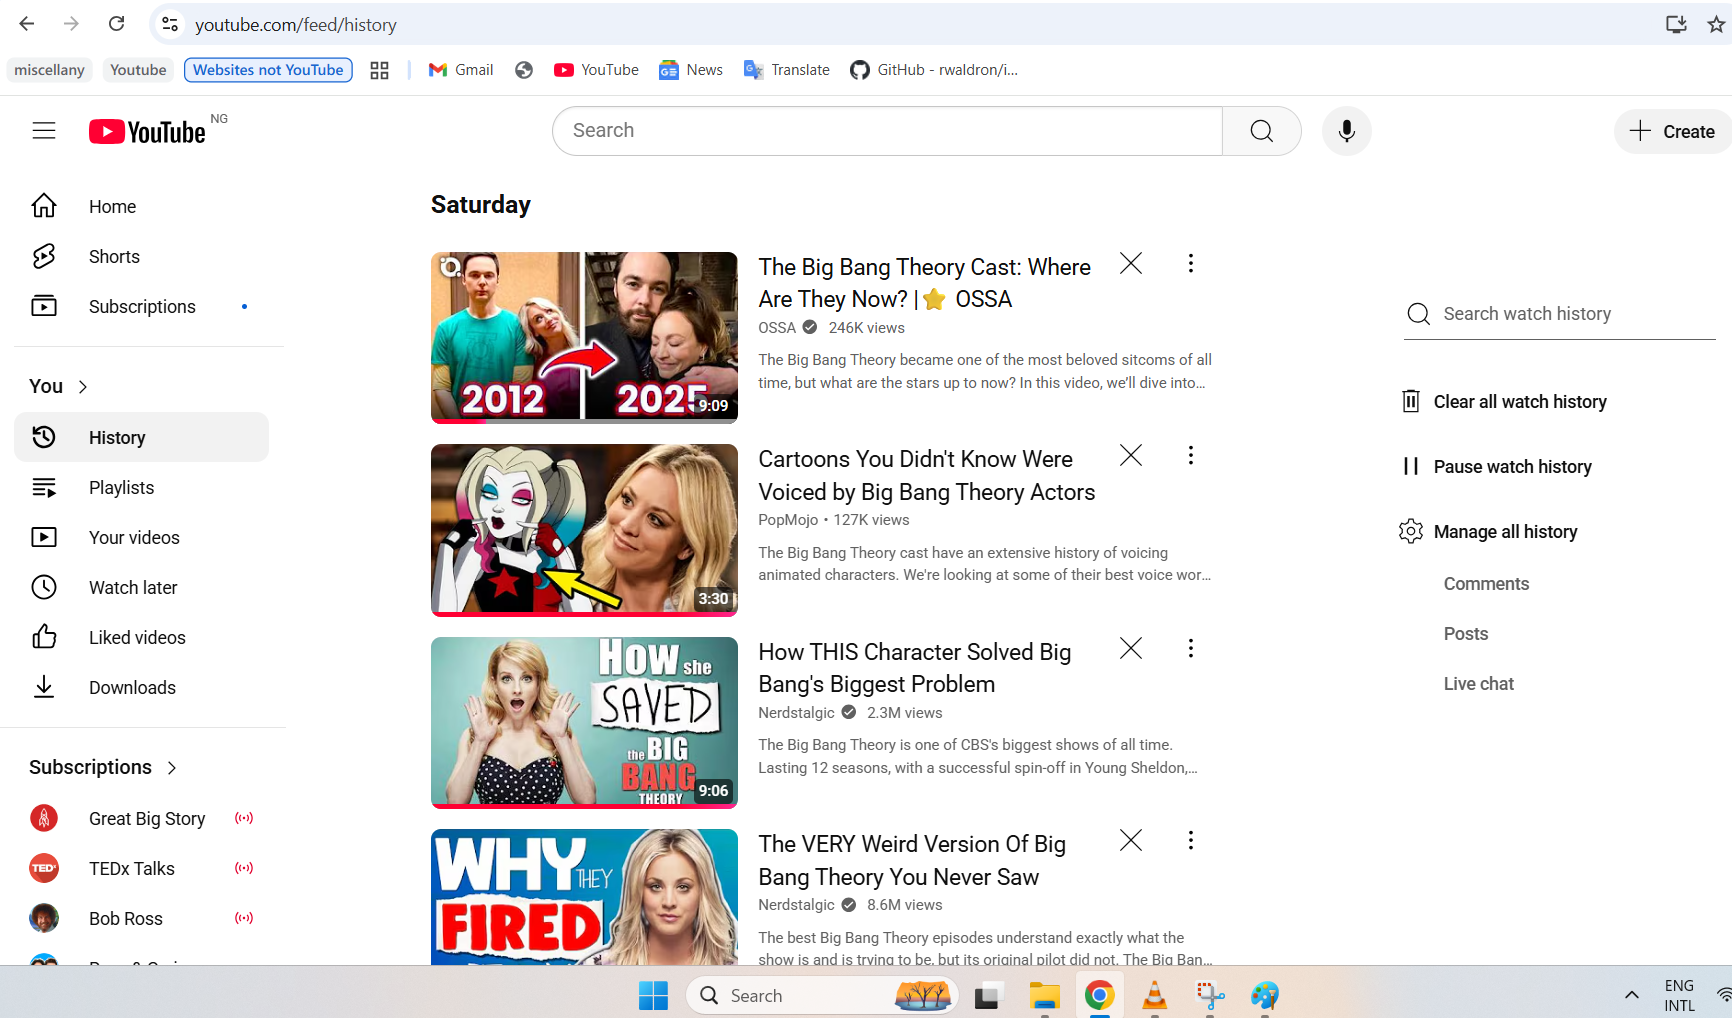Click the Create button
The image size is (1732, 1018).
(x=1671, y=130)
